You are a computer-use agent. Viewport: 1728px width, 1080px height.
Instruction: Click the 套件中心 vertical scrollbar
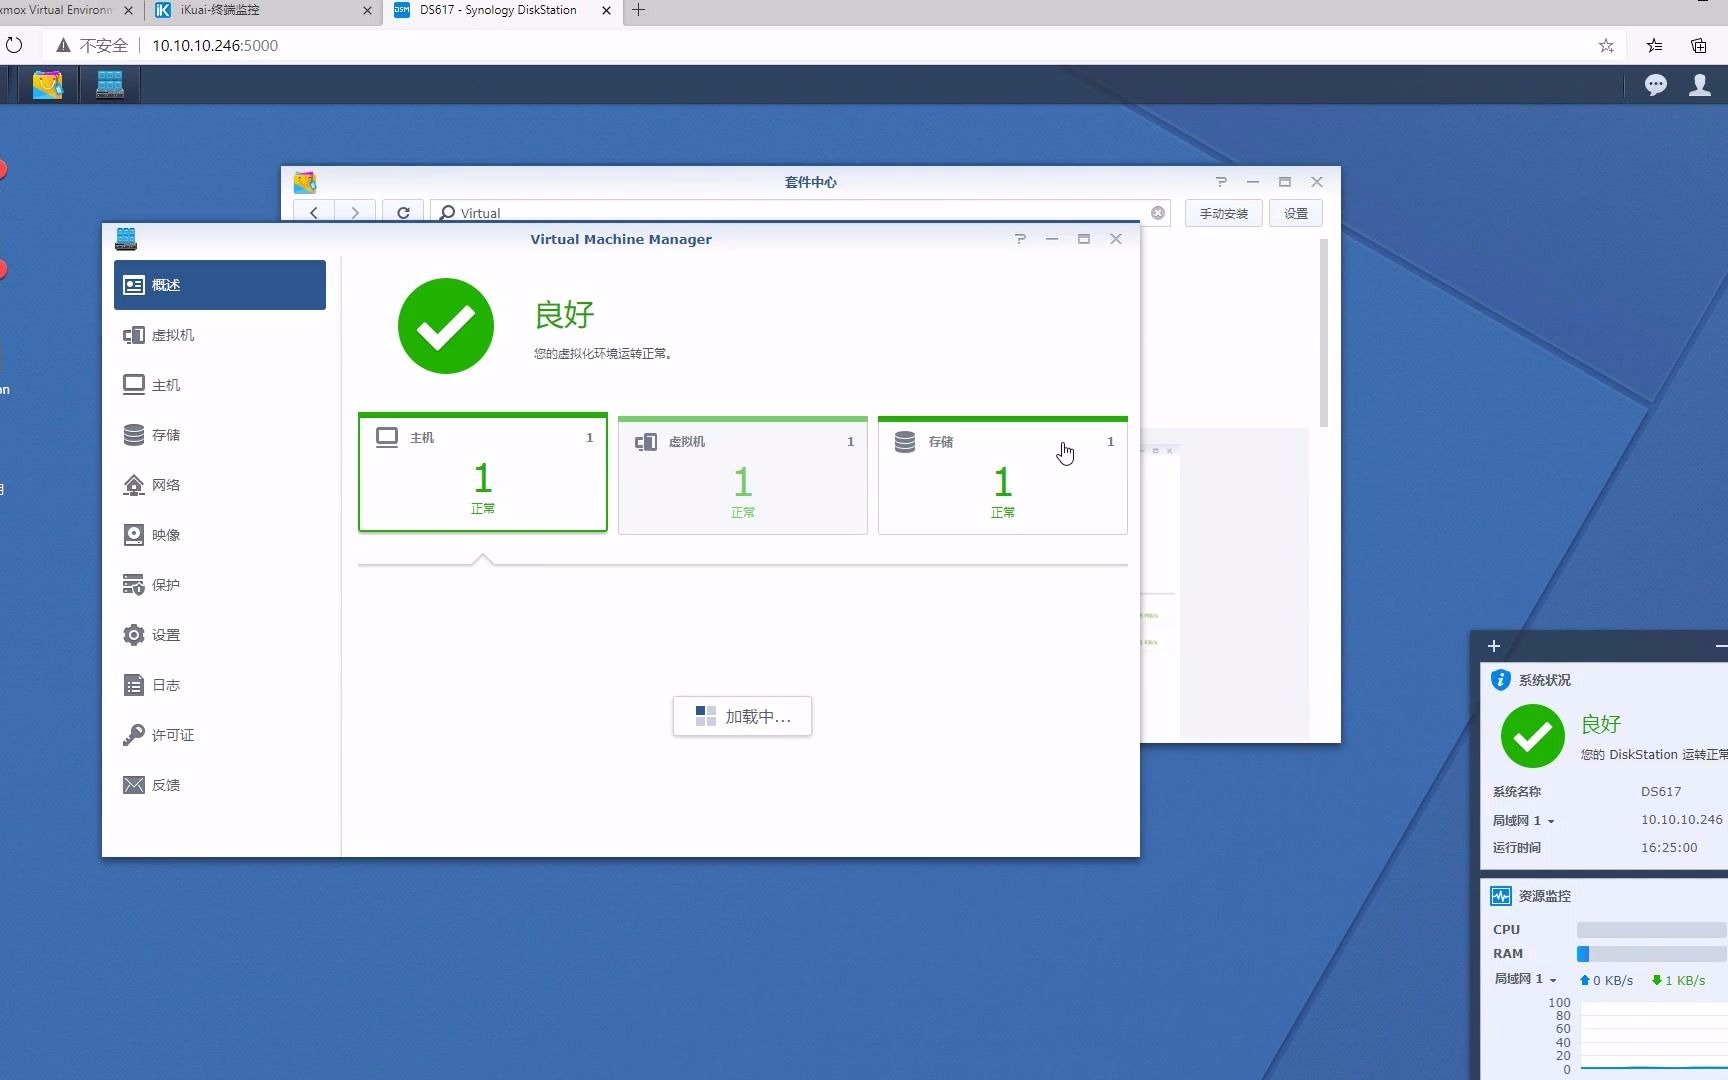click(x=1324, y=333)
